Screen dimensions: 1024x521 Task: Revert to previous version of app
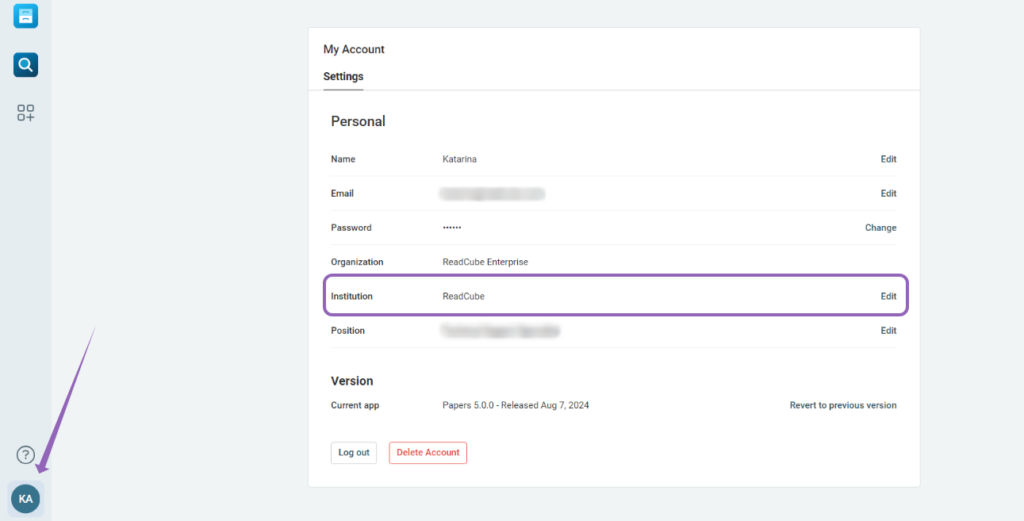point(842,406)
